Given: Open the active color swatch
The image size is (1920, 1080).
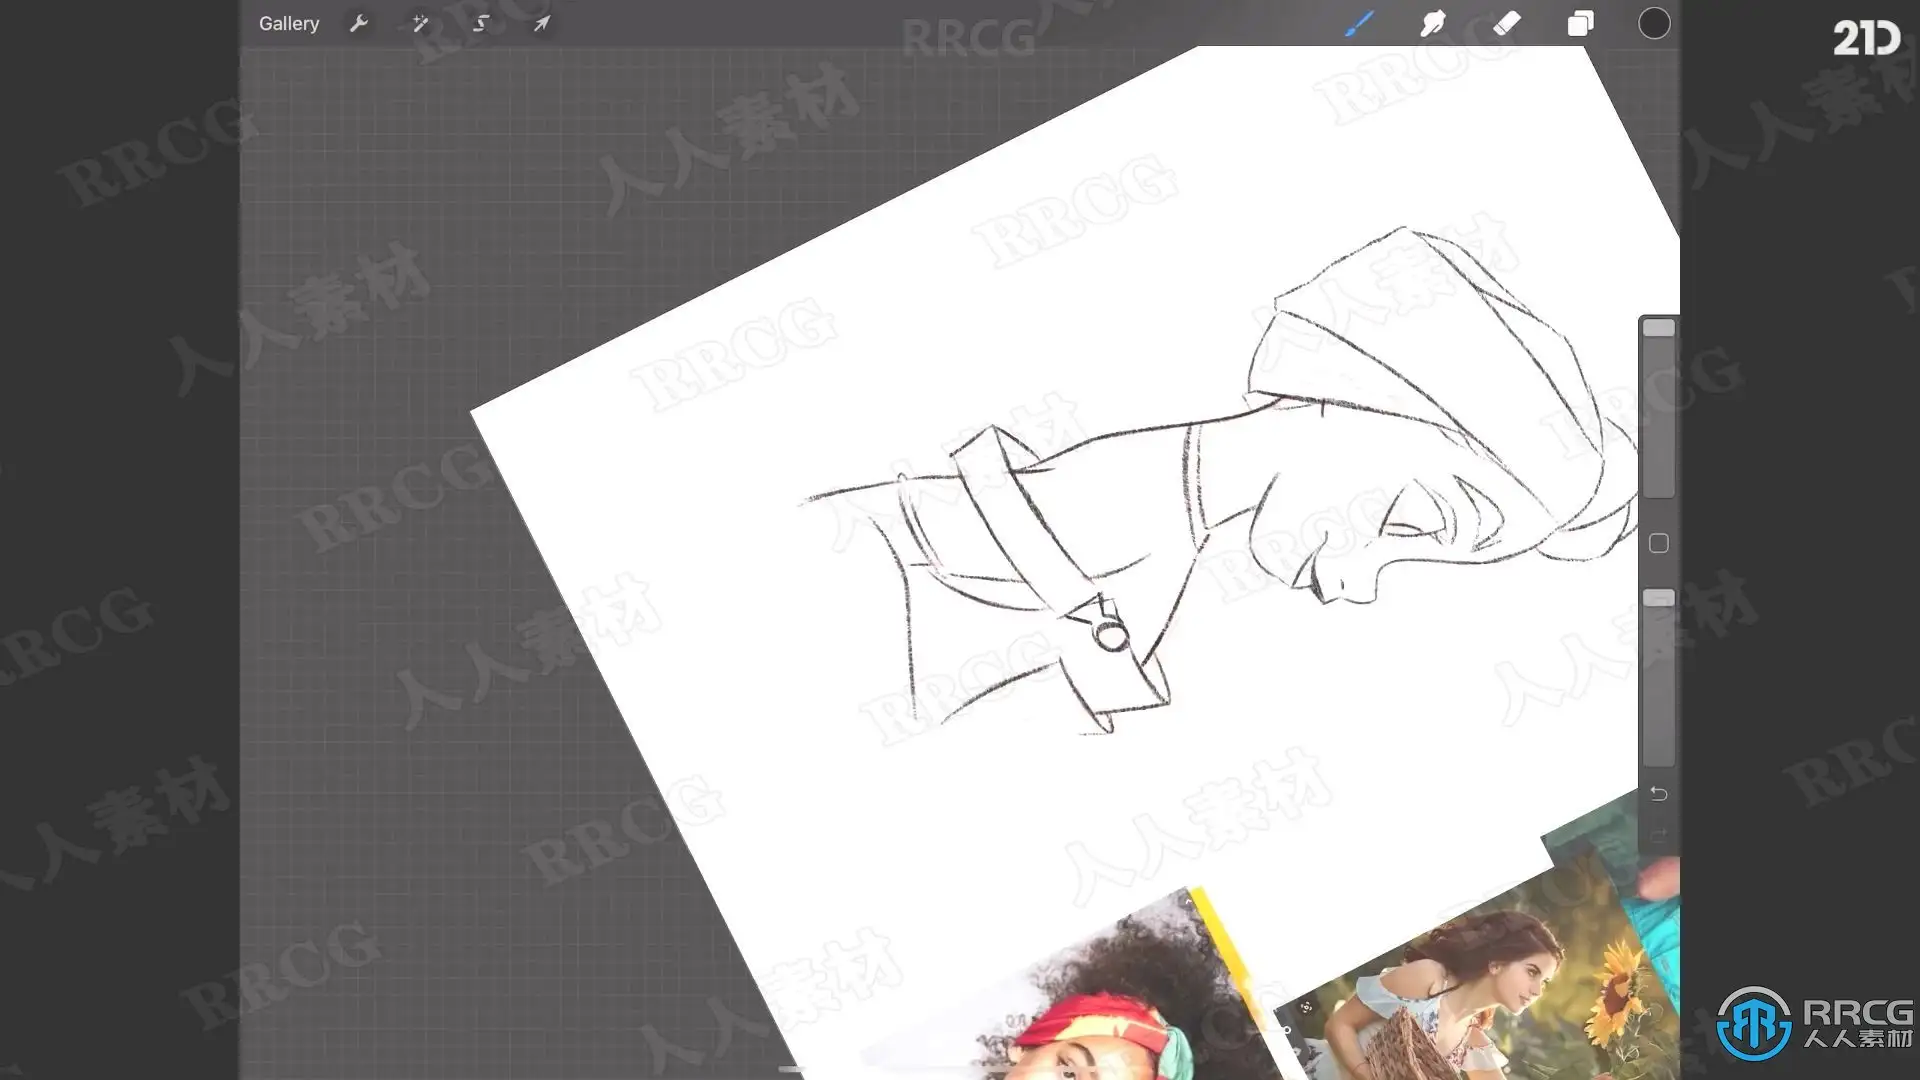Looking at the screenshot, I should pyautogui.click(x=1654, y=23).
